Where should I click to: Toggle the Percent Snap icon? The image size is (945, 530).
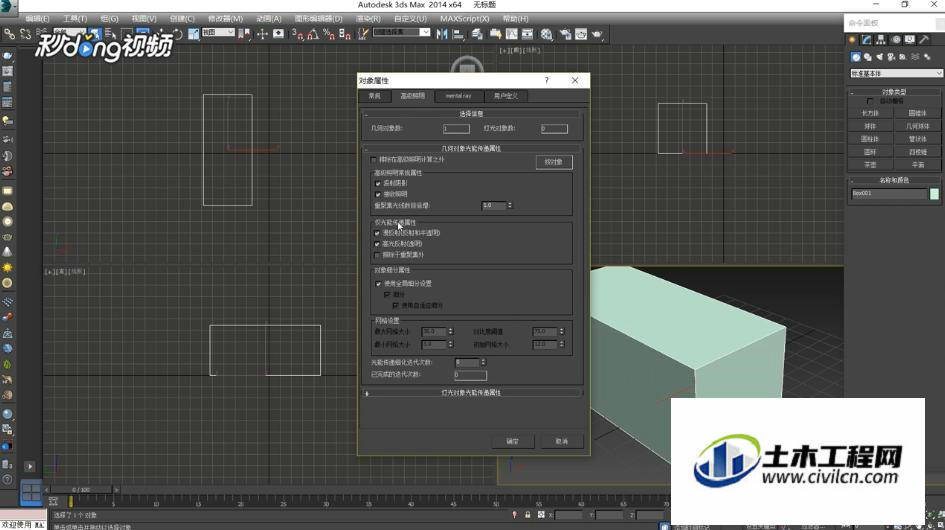pyautogui.click(x=328, y=34)
